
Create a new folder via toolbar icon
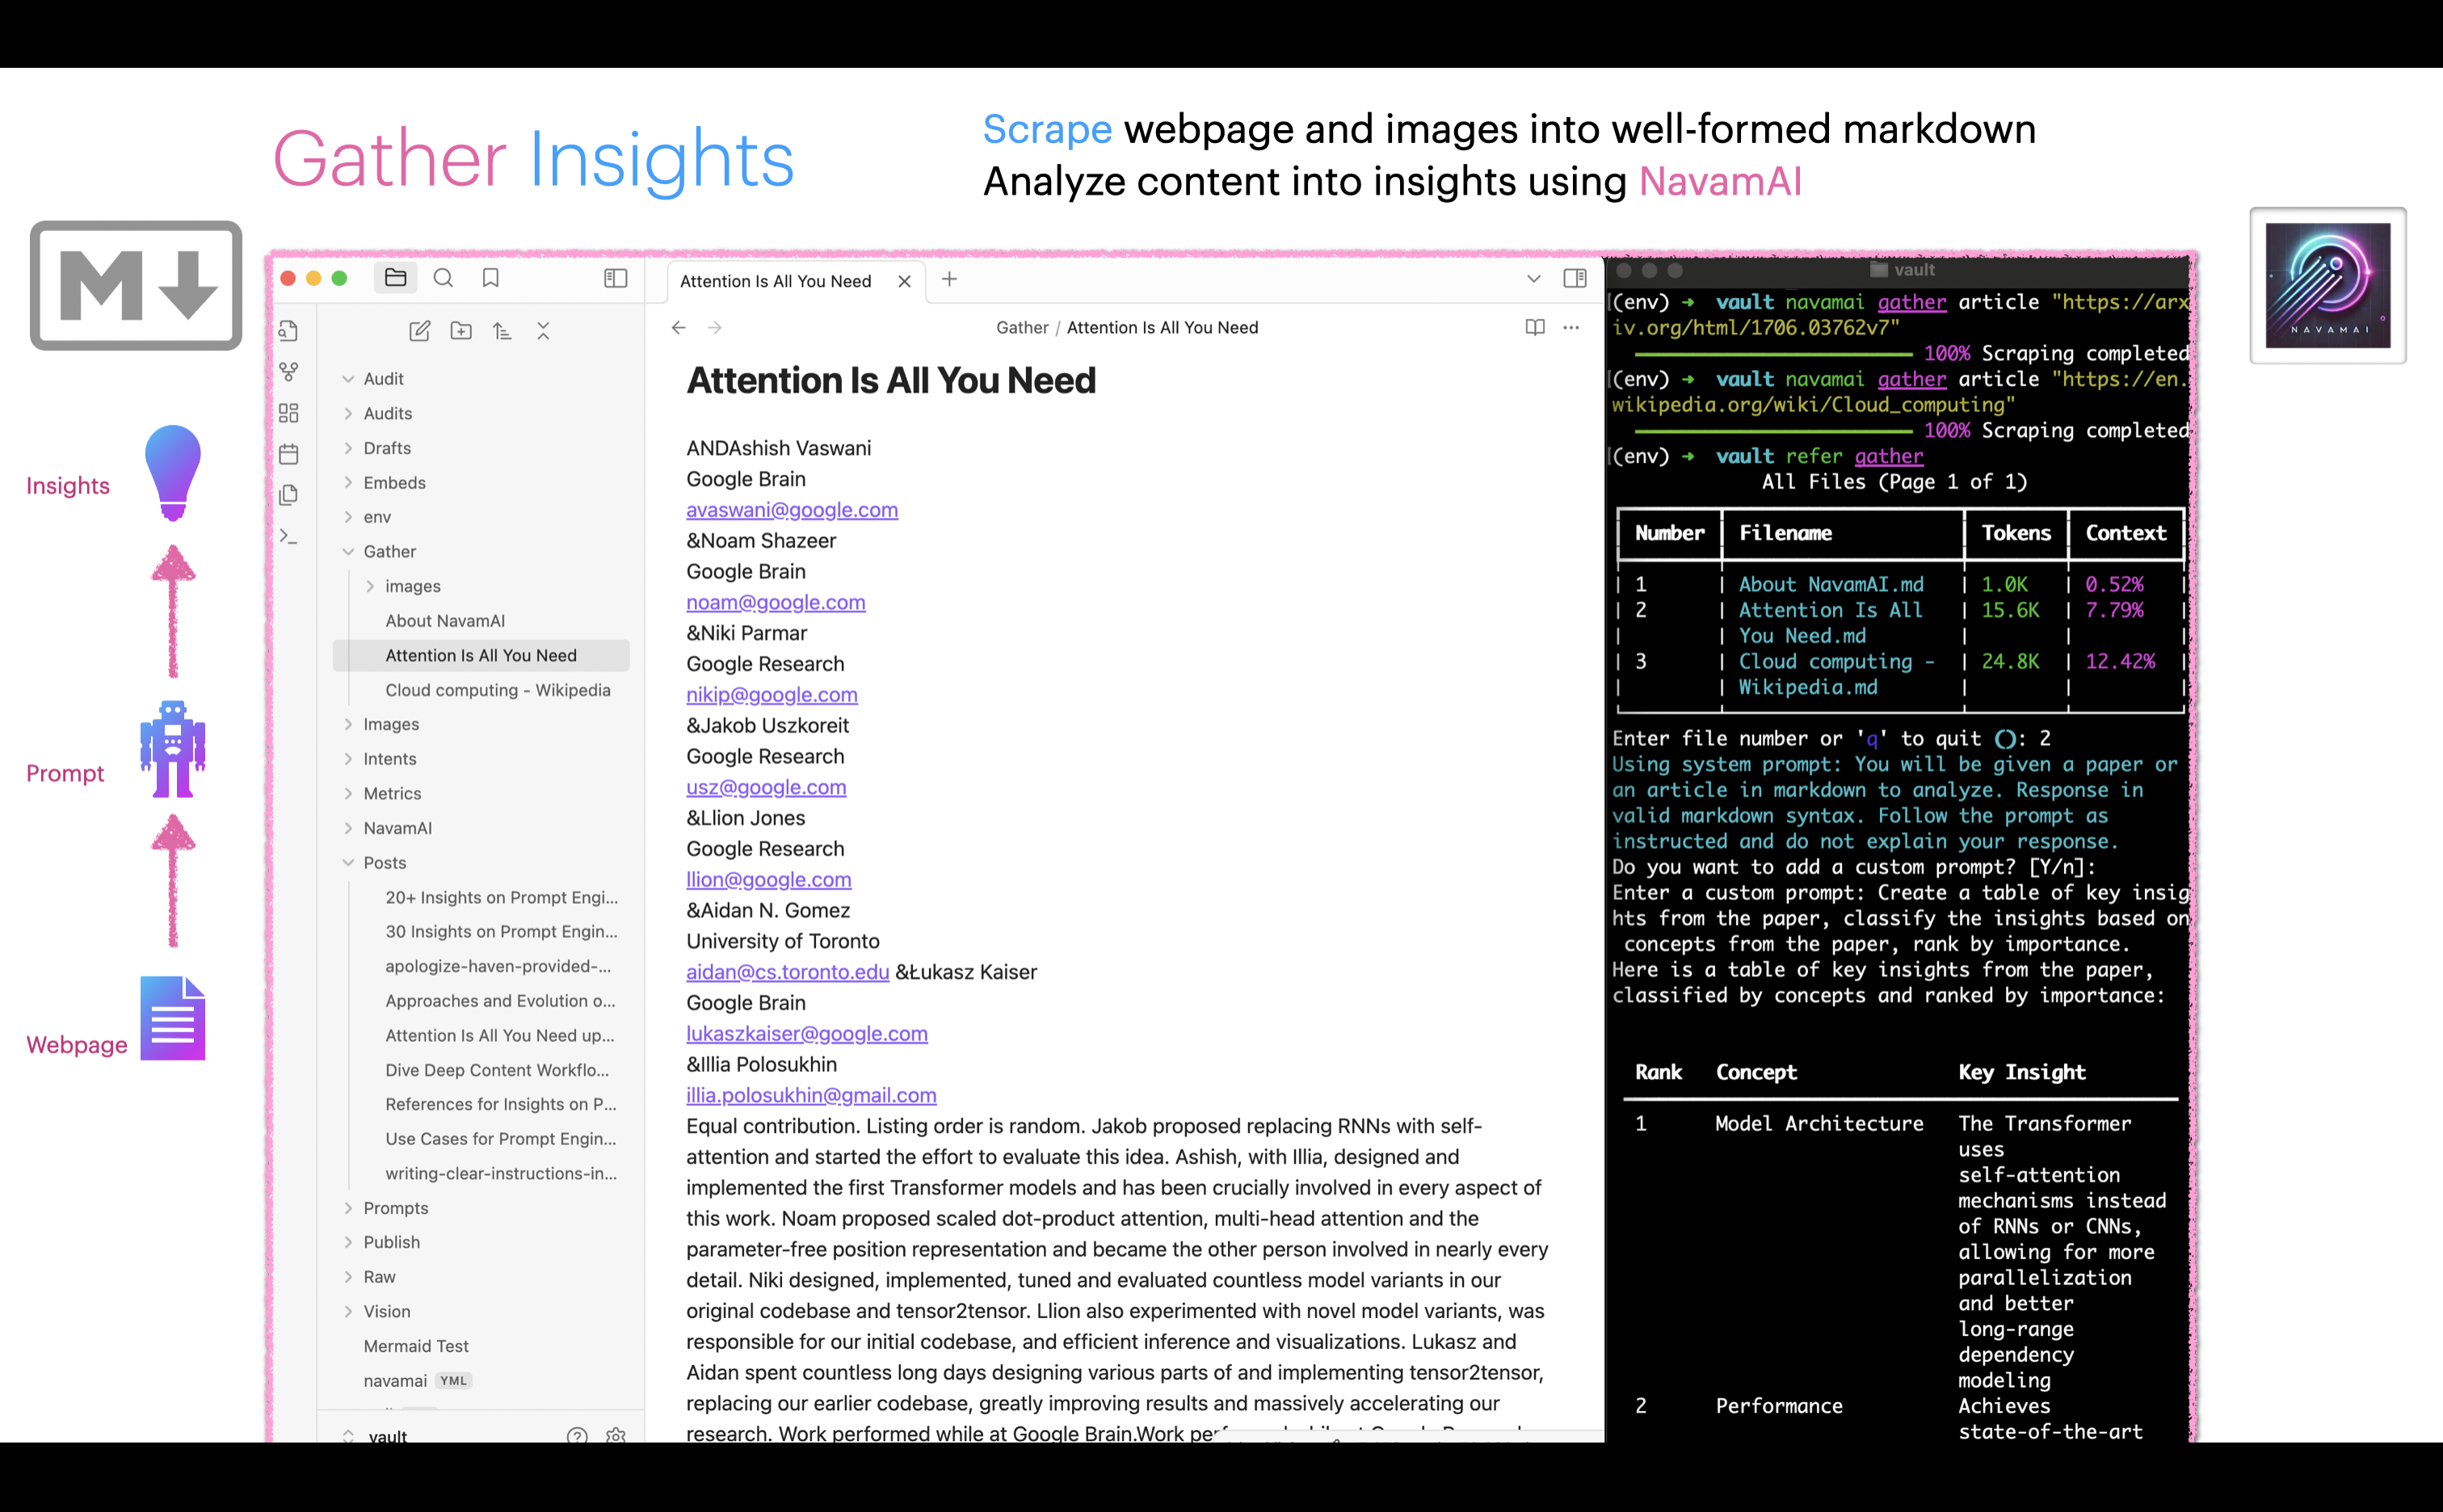(x=461, y=331)
